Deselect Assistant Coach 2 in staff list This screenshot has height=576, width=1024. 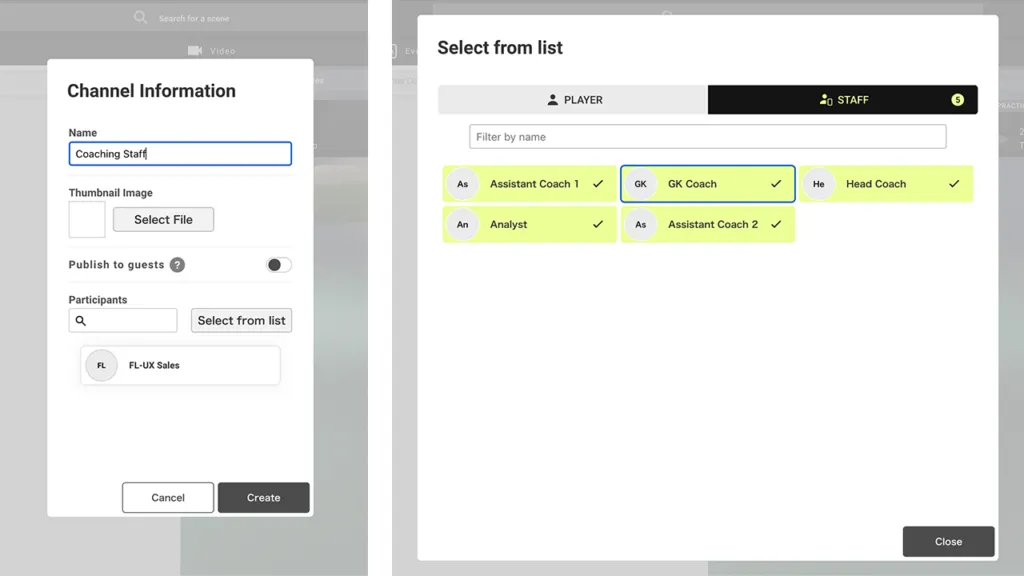coord(708,225)
